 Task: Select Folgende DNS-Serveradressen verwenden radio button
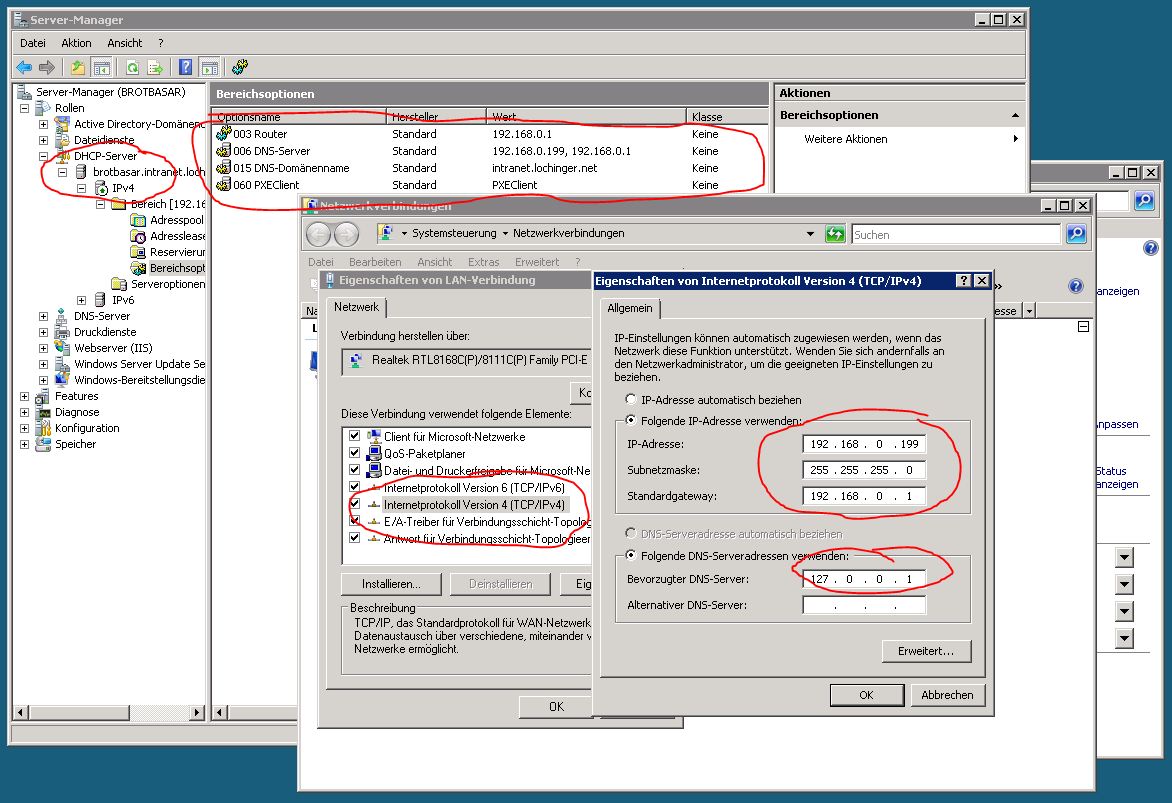click(631, 556)
